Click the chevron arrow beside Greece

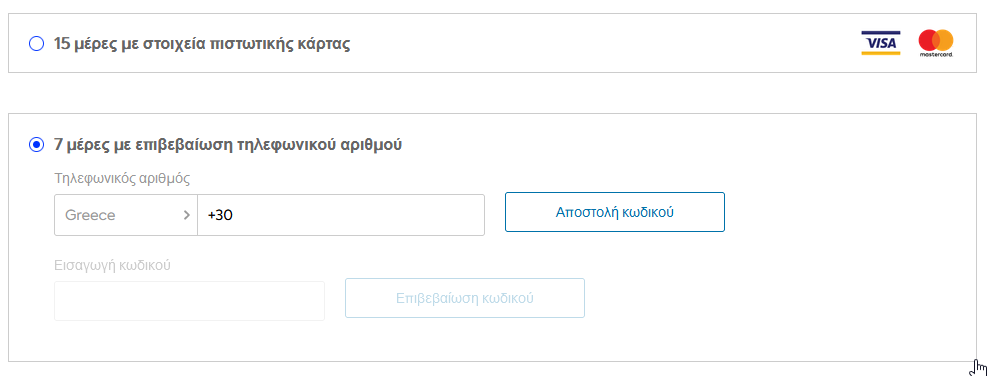pyautogui.click(x=186, y=215)
